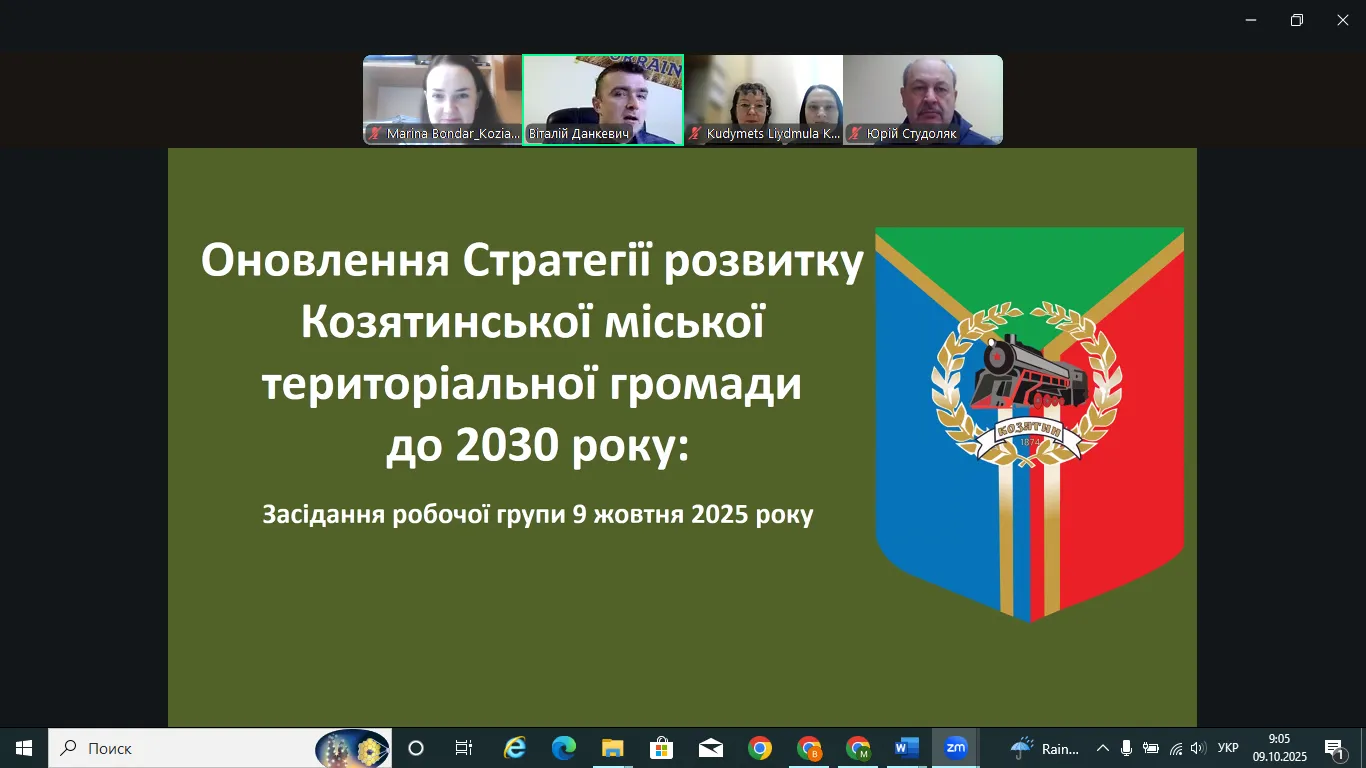Open Microsoft Word from the taskbar

click(x=907, y=748)
